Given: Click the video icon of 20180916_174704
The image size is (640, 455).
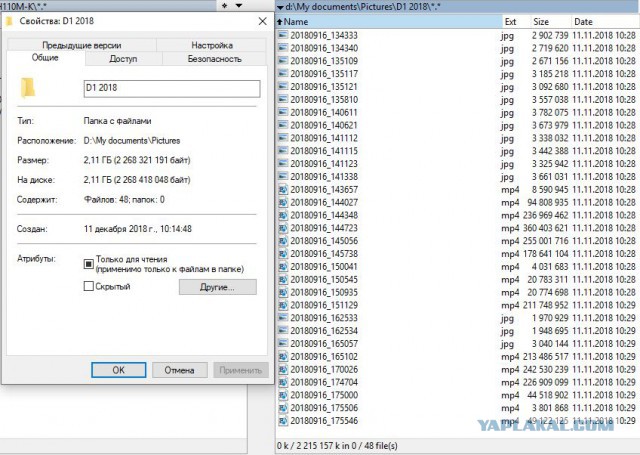Looking at the screenshot, I should (283, 382).
